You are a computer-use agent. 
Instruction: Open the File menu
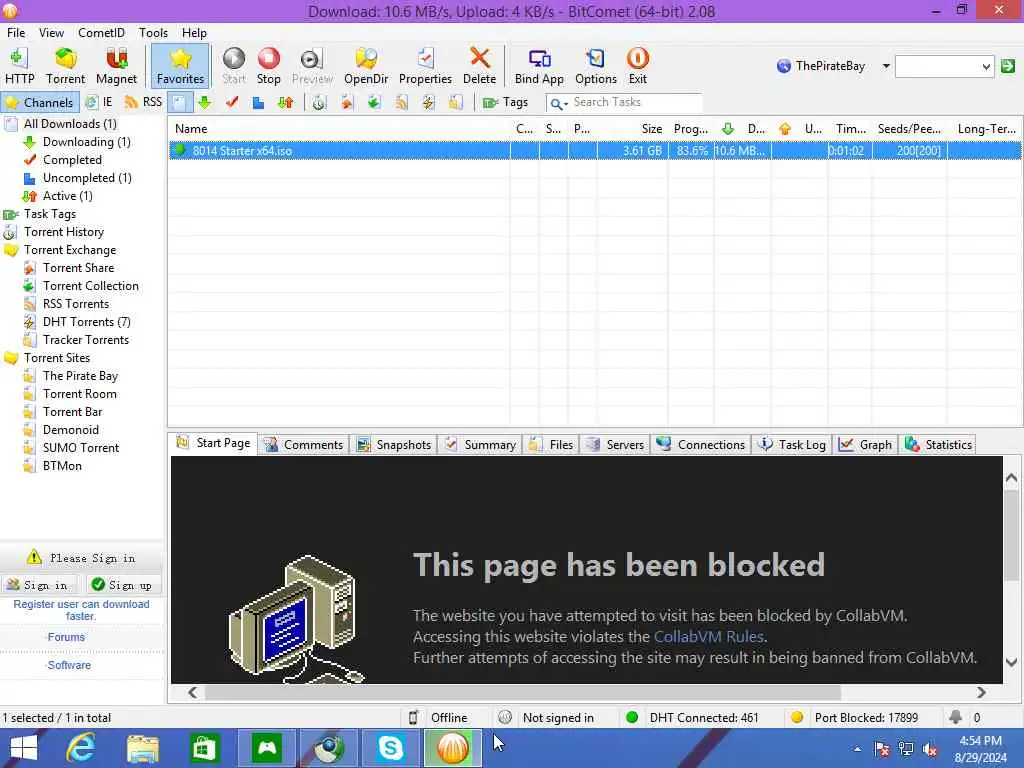(x=16, y=33)
